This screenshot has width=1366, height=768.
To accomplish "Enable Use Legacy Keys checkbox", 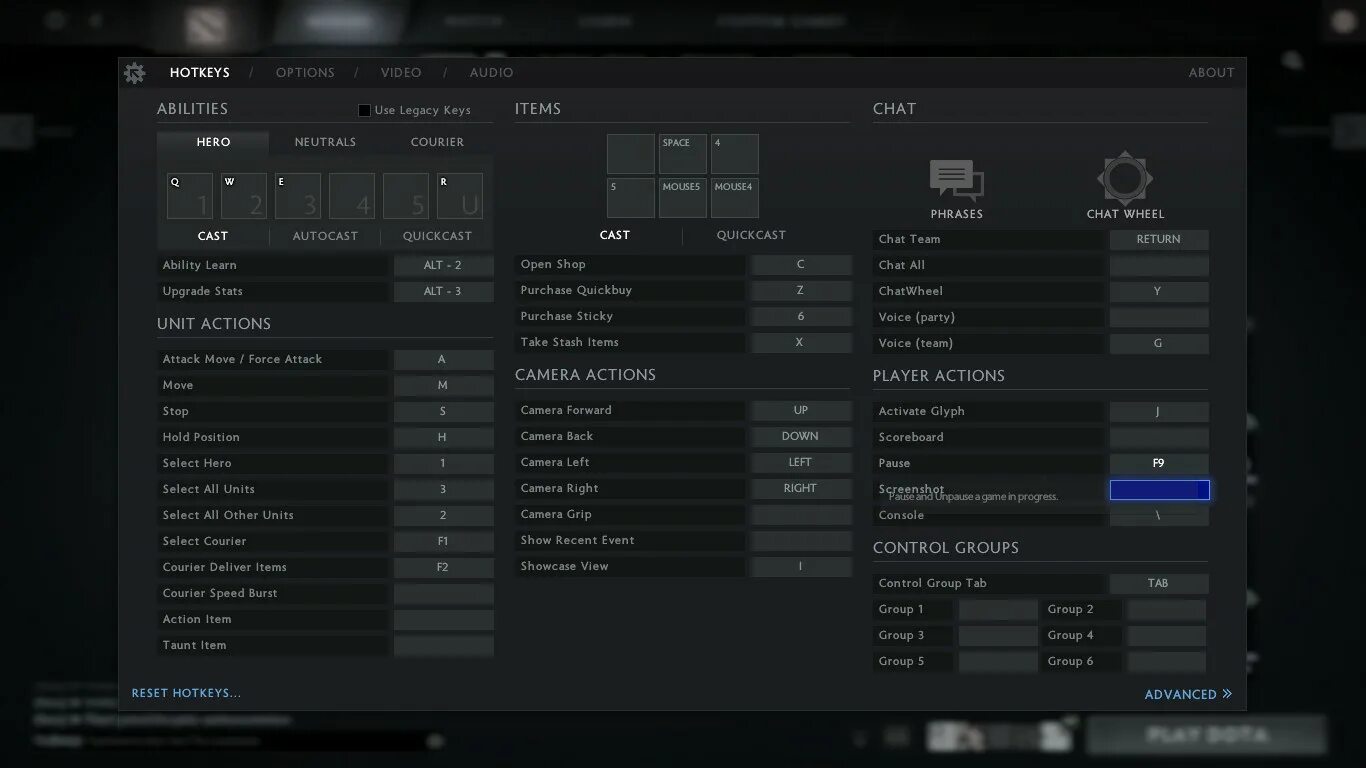I will pos(364,110).
